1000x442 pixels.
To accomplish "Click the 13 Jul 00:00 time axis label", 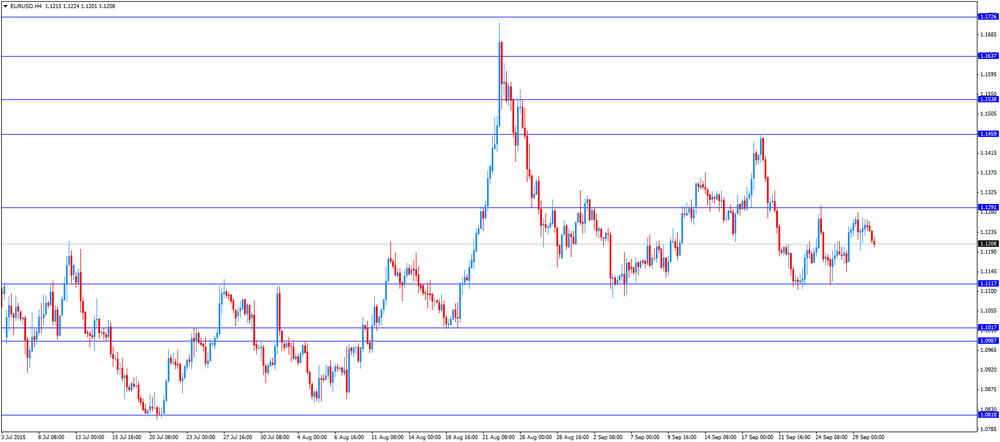I will [x=89, y=438].
